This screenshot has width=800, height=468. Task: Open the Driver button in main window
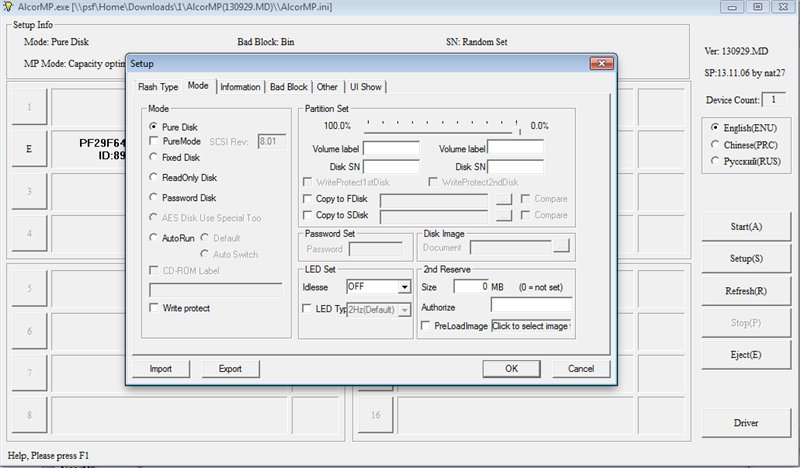746,423
